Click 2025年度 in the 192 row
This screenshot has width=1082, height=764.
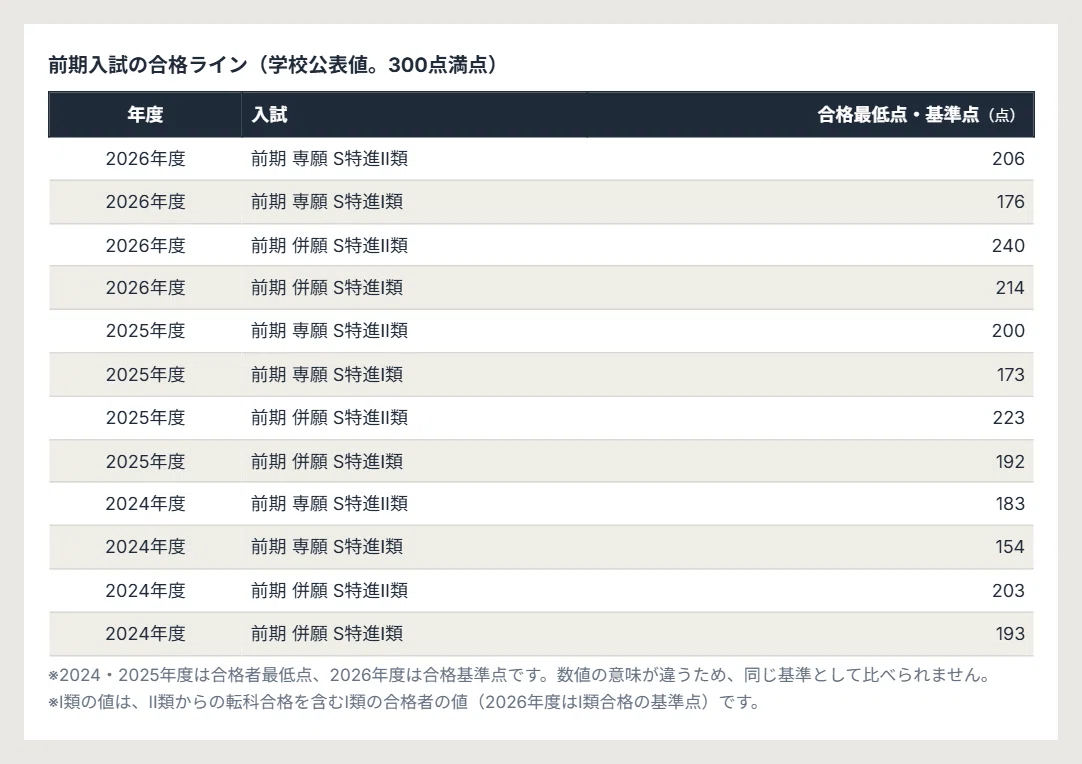(146, 462)
